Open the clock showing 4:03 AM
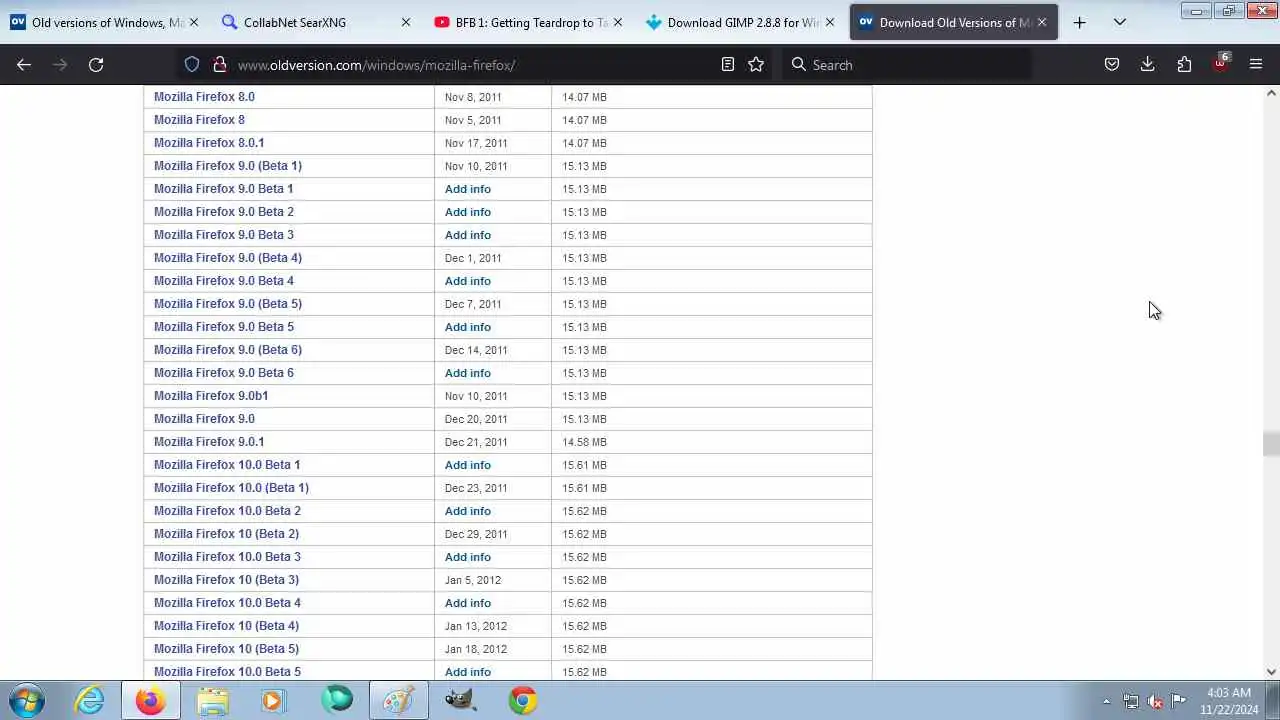The height and width of the screenshot is (720, 1280). 1229,701
